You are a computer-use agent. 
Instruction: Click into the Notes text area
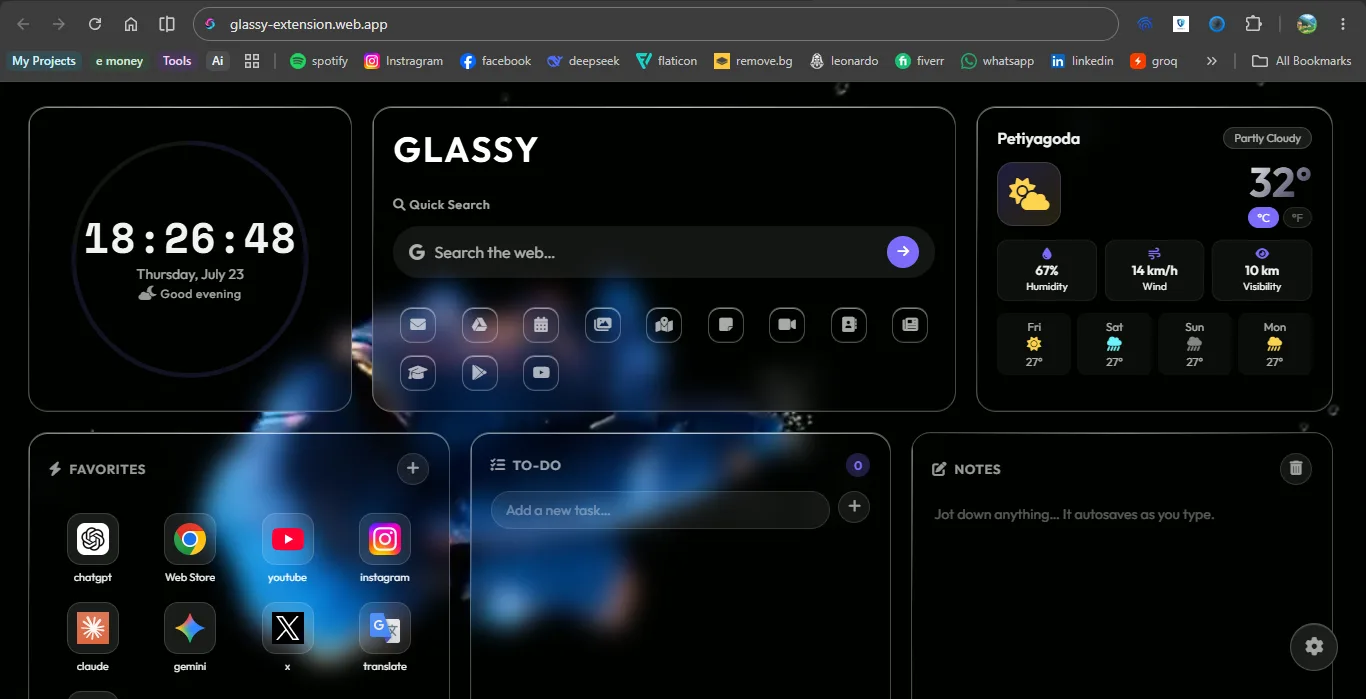[1122, 600]
